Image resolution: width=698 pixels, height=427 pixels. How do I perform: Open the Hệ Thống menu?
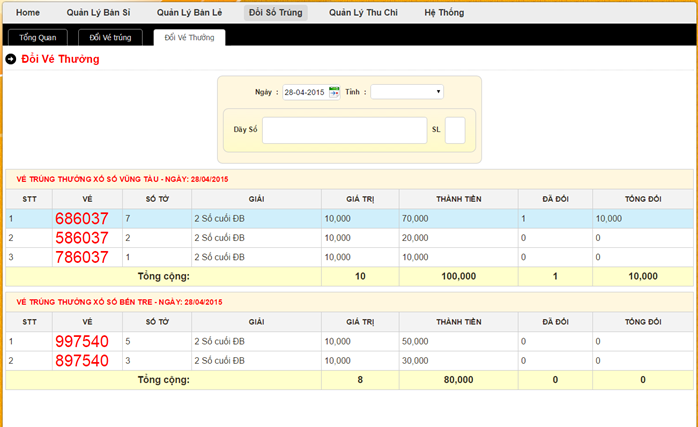click(x=445, y=12)
